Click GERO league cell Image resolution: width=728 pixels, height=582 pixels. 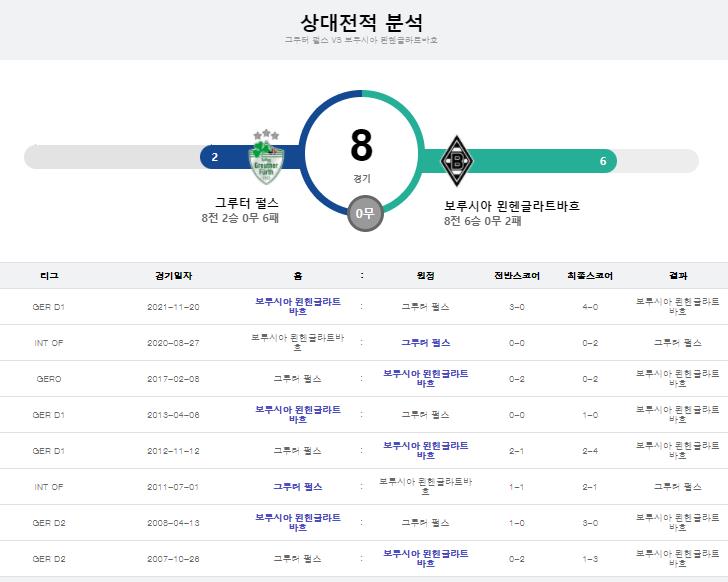tap(49, 379)
